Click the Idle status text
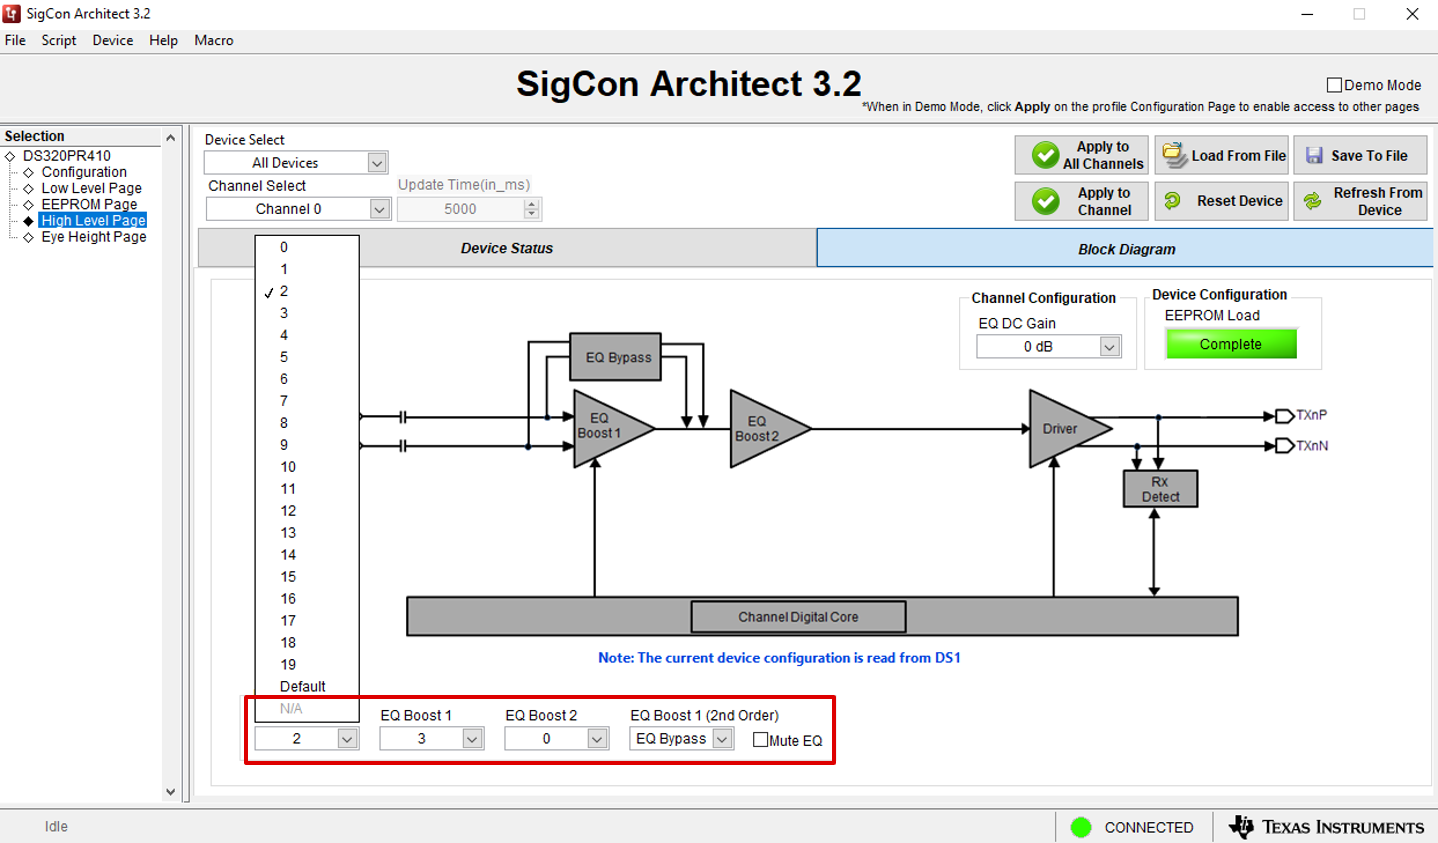 [56, 826]
